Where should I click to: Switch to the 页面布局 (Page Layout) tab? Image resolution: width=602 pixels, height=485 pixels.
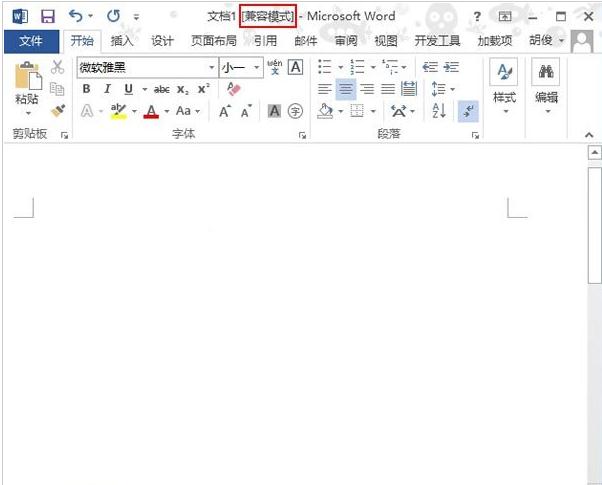(x=213, y=41)
